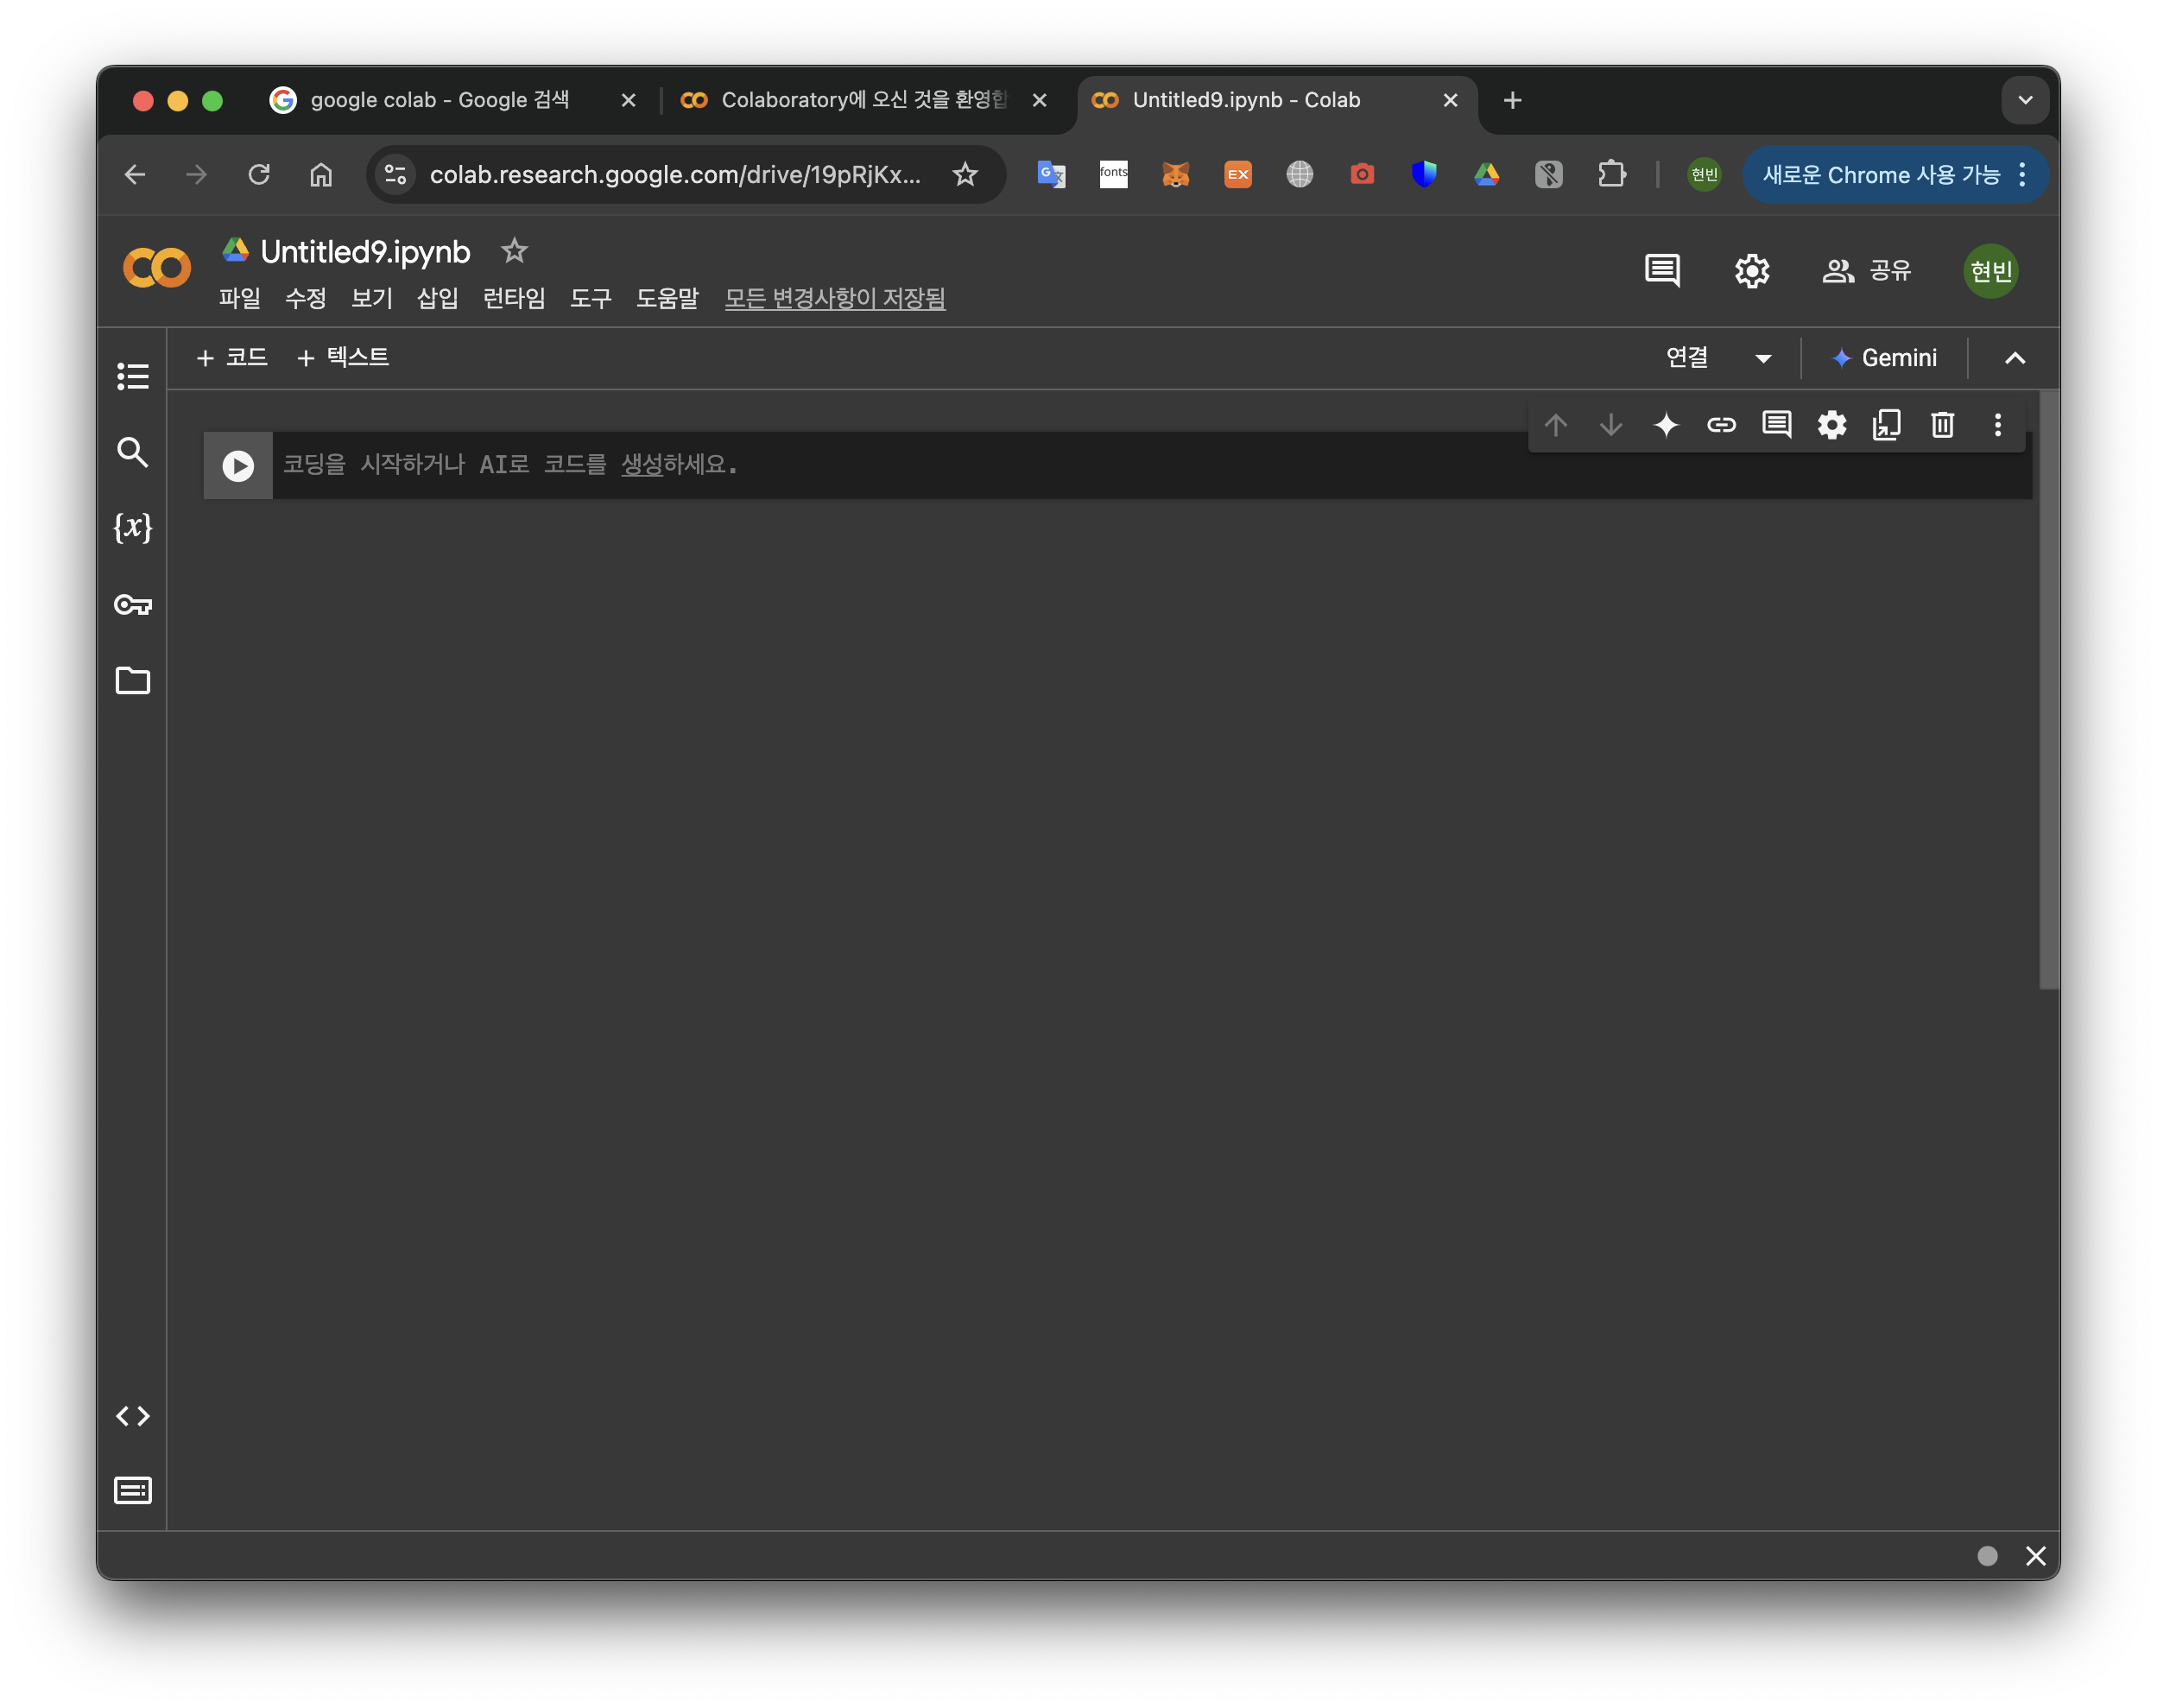Open the secrets key icon panel

tap(133, 604)
